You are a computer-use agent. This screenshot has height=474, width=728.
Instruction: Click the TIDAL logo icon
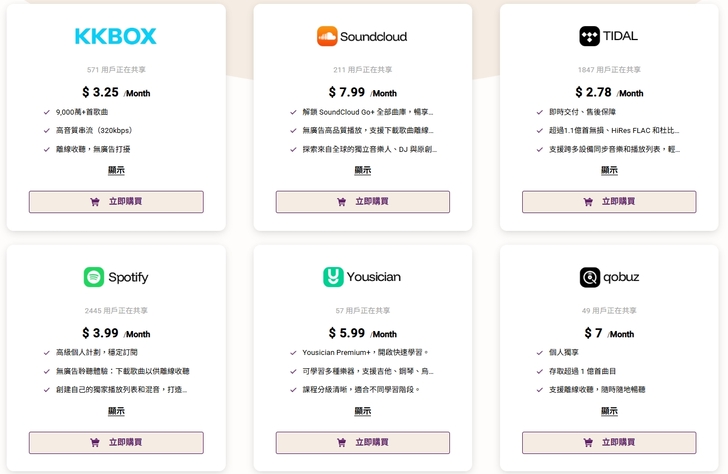(x=589, y=36)
